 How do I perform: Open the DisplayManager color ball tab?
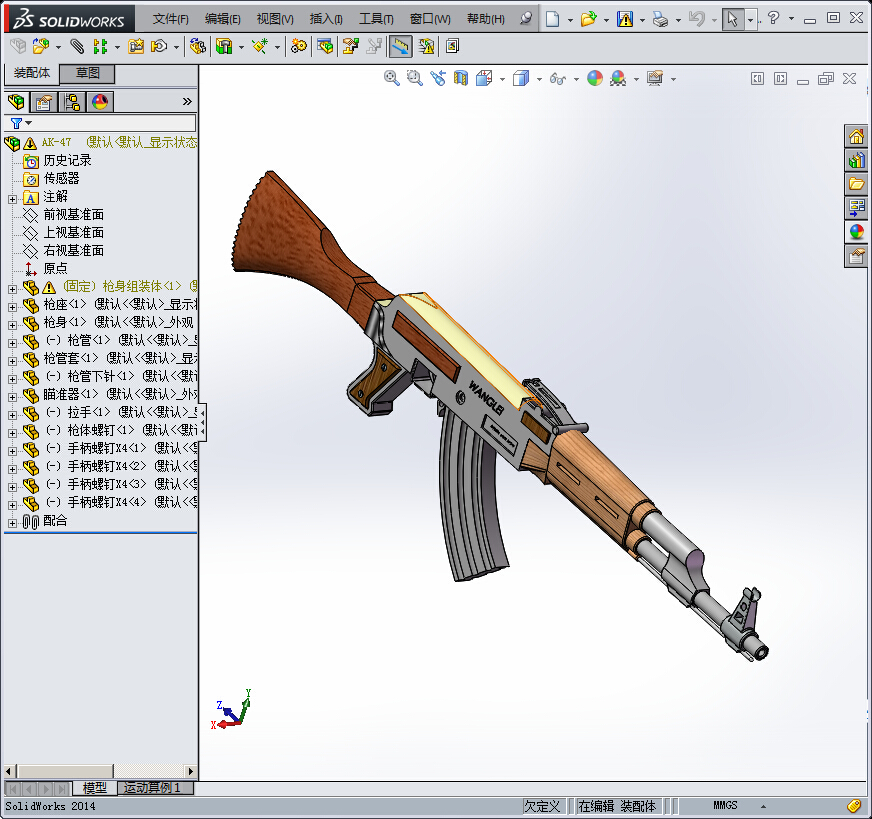point(100,102)
